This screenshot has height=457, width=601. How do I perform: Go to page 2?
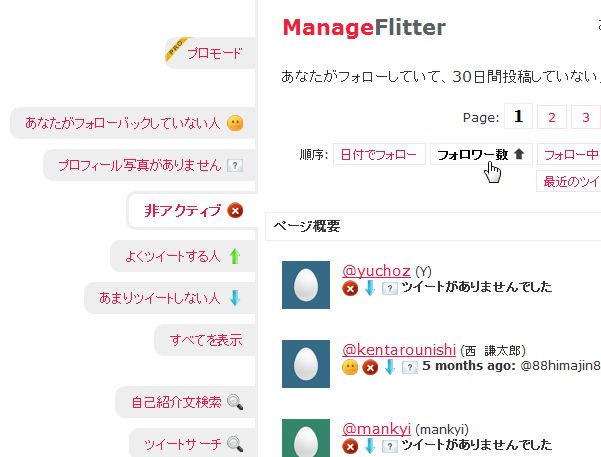point(552,117)
